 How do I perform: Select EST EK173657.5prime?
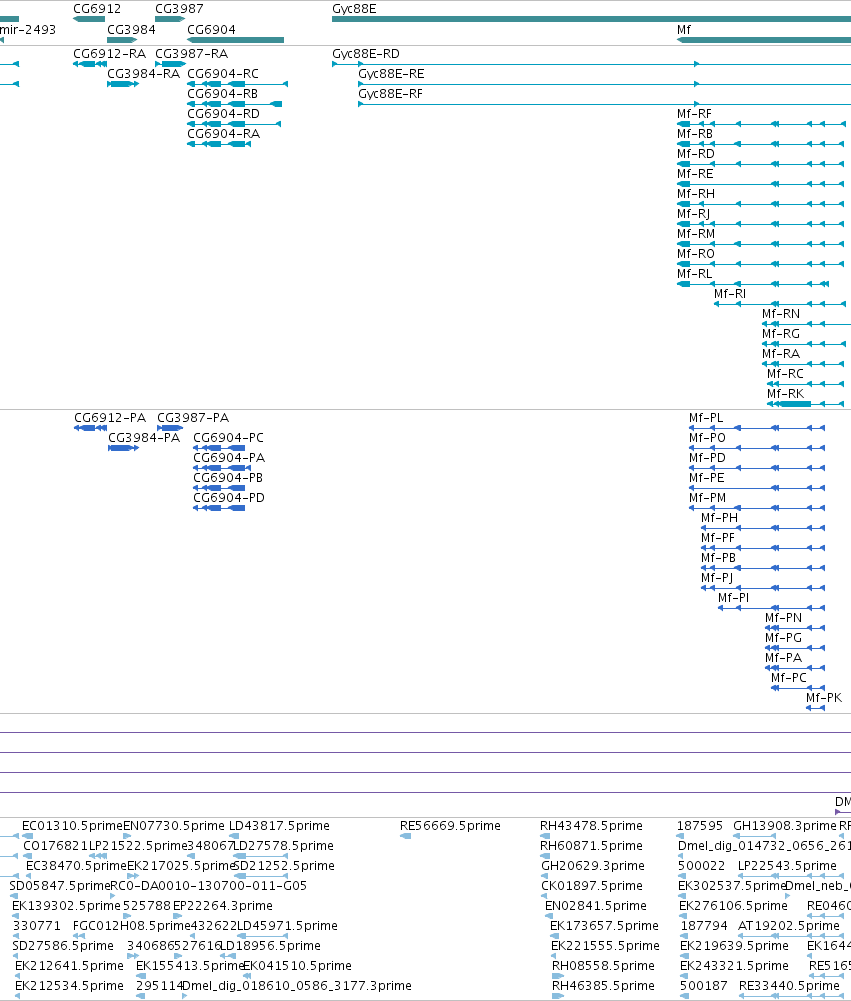(604, 926)
